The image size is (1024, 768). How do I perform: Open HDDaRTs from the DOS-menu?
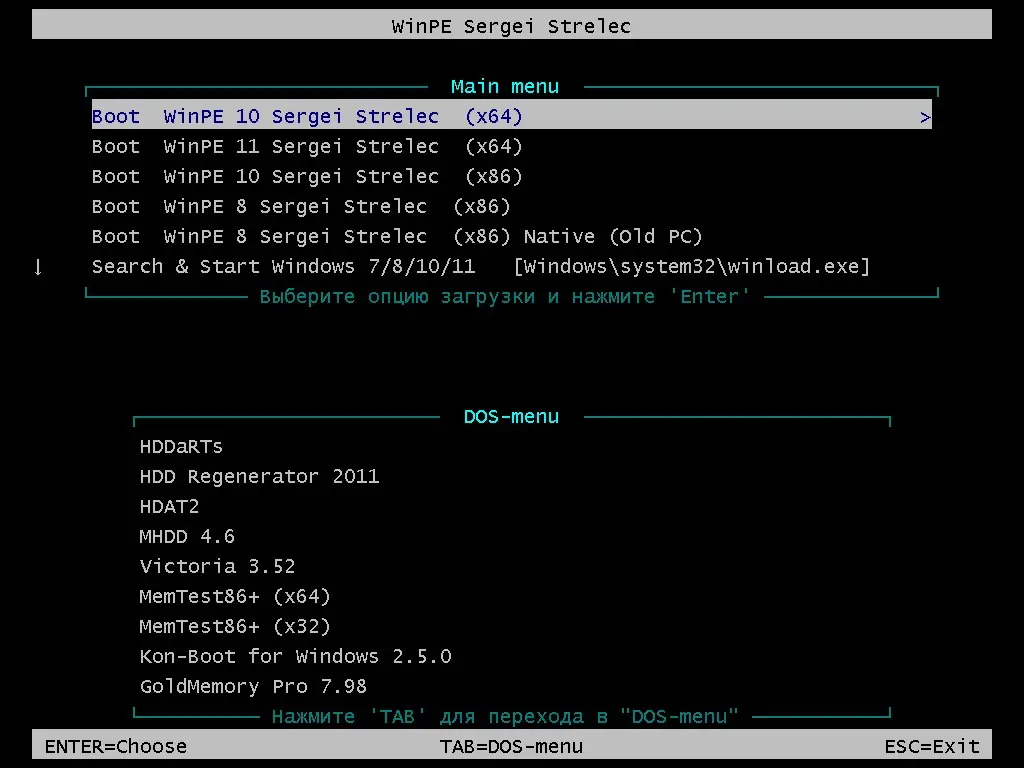click(181, 446)
